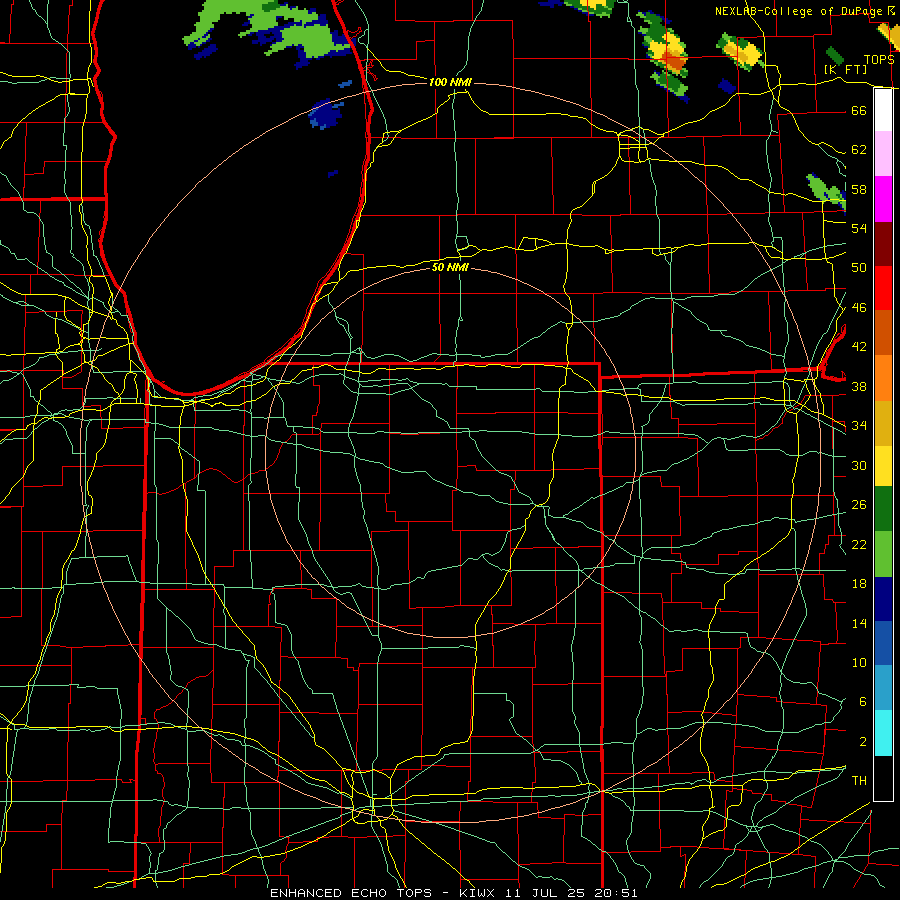900x900 pixels.
Task: Pick the light green legend swatch
Action: pos(883,554)
